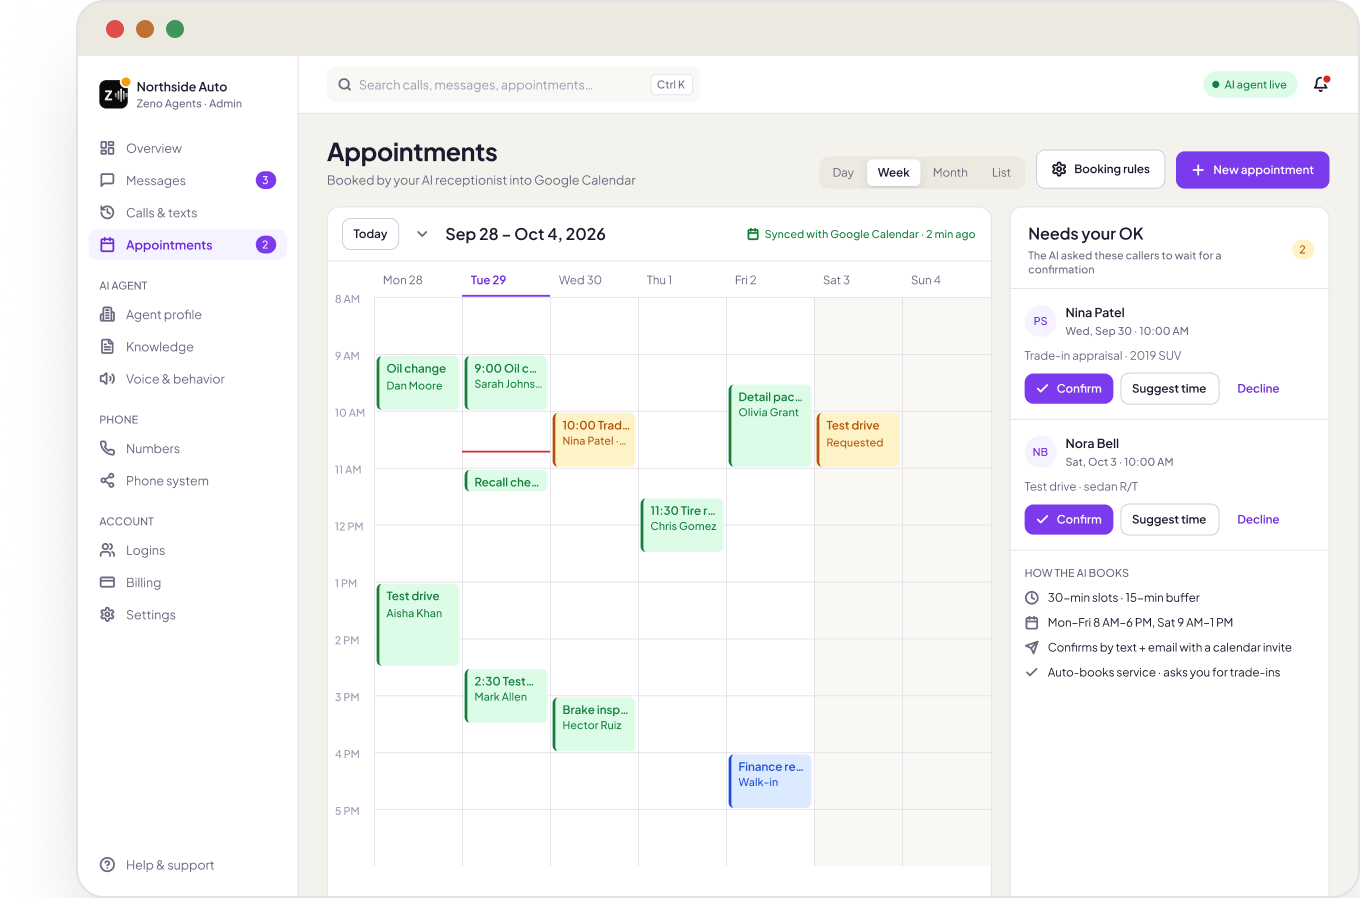Open Booking rules

(x=1101, y=169)
